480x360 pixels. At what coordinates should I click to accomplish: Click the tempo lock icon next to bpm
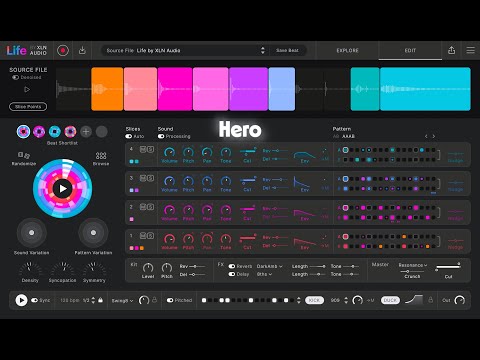pyautogui.click(x=100, y=300)
